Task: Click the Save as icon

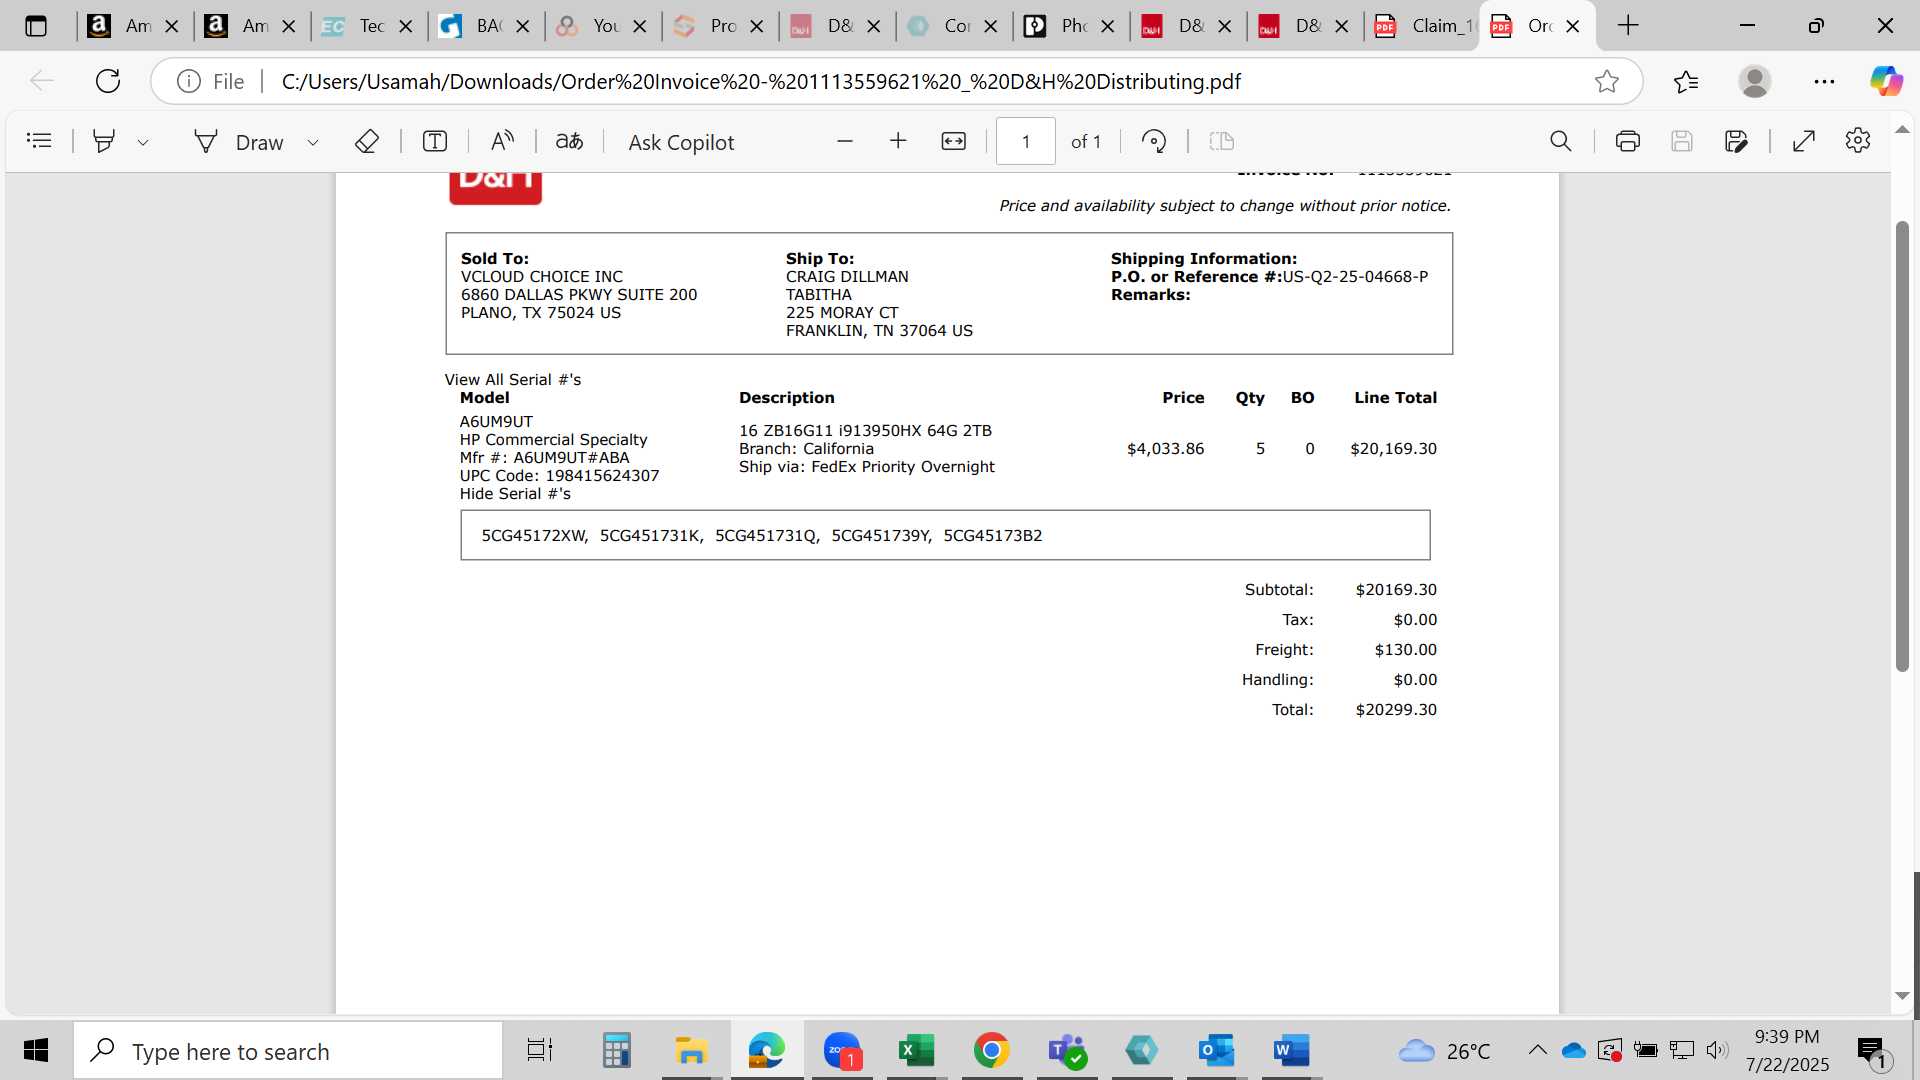Action: pos(1736,141)
